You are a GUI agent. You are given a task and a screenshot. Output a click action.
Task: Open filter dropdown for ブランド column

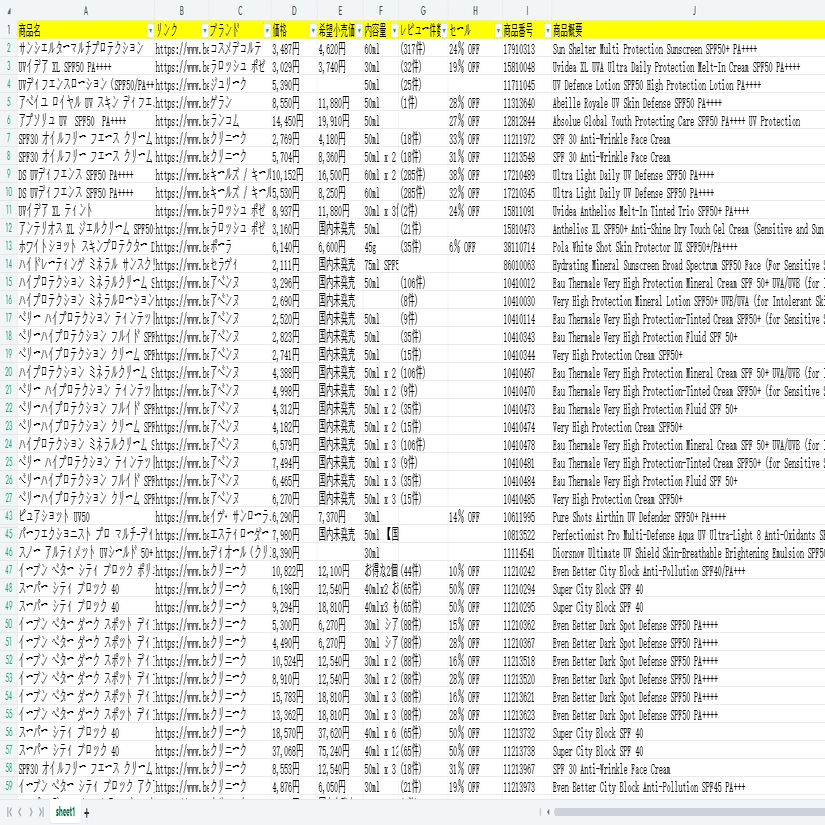pos(267,31)
